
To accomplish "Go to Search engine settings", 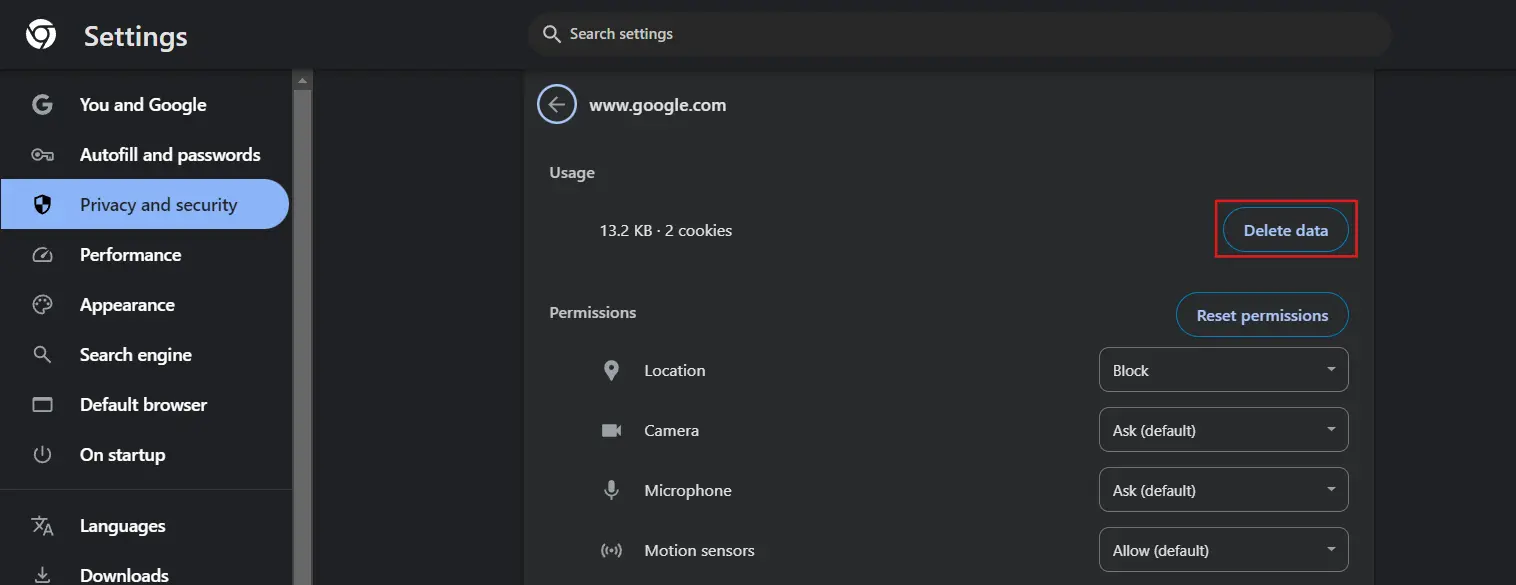I will click(136, 355).
